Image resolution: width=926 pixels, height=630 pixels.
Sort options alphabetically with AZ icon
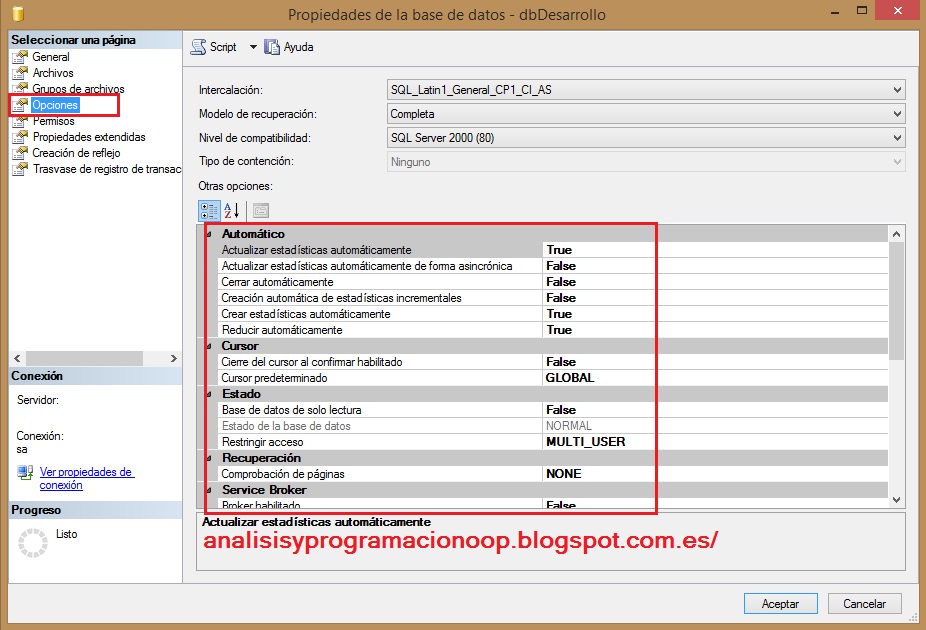[x=232, y=210]
